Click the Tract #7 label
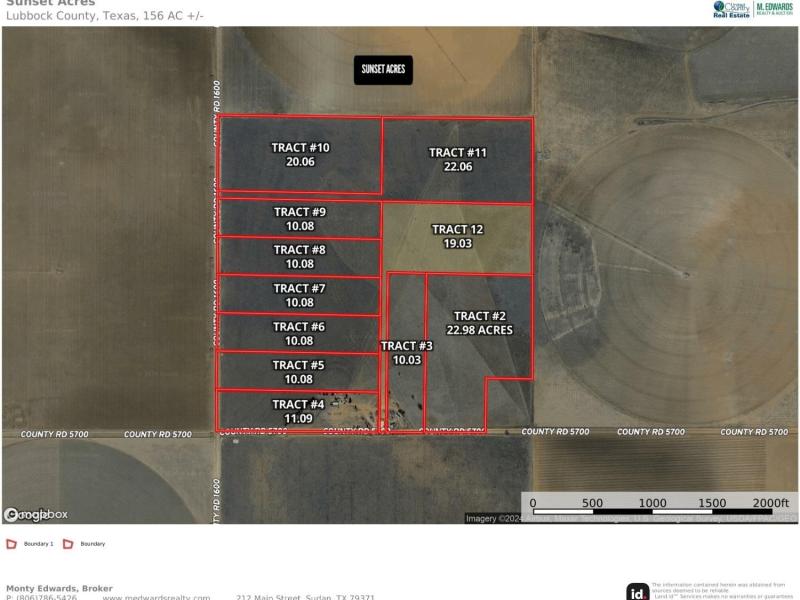Viewport: 800px width, 600px height. 299,295
